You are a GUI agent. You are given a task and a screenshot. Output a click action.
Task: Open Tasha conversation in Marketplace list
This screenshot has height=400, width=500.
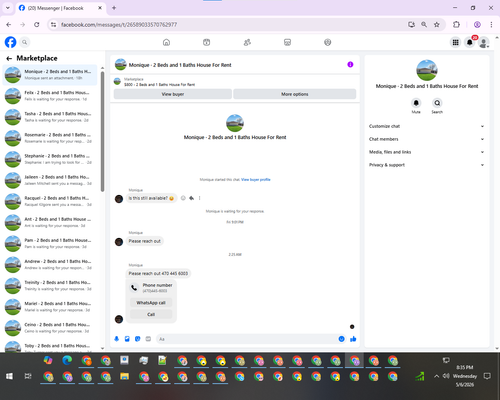pos(50,117)
